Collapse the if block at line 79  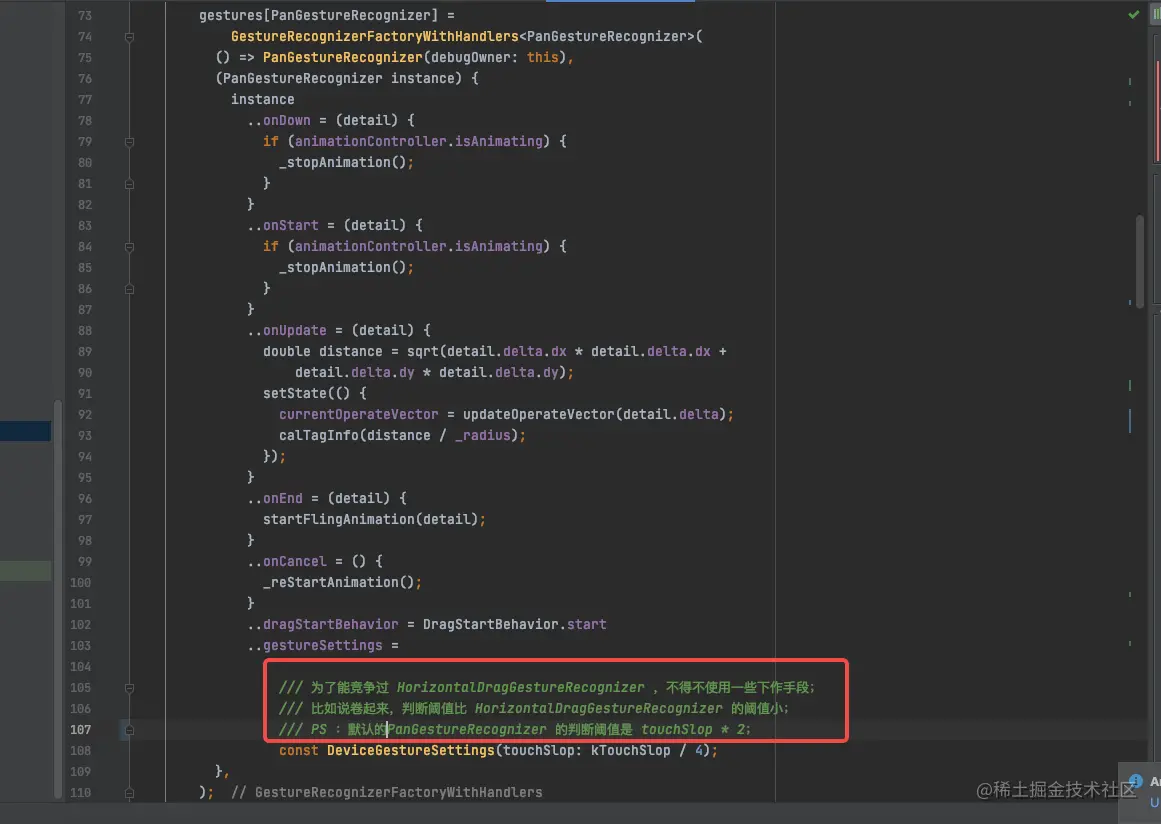(x=129, y=141)
